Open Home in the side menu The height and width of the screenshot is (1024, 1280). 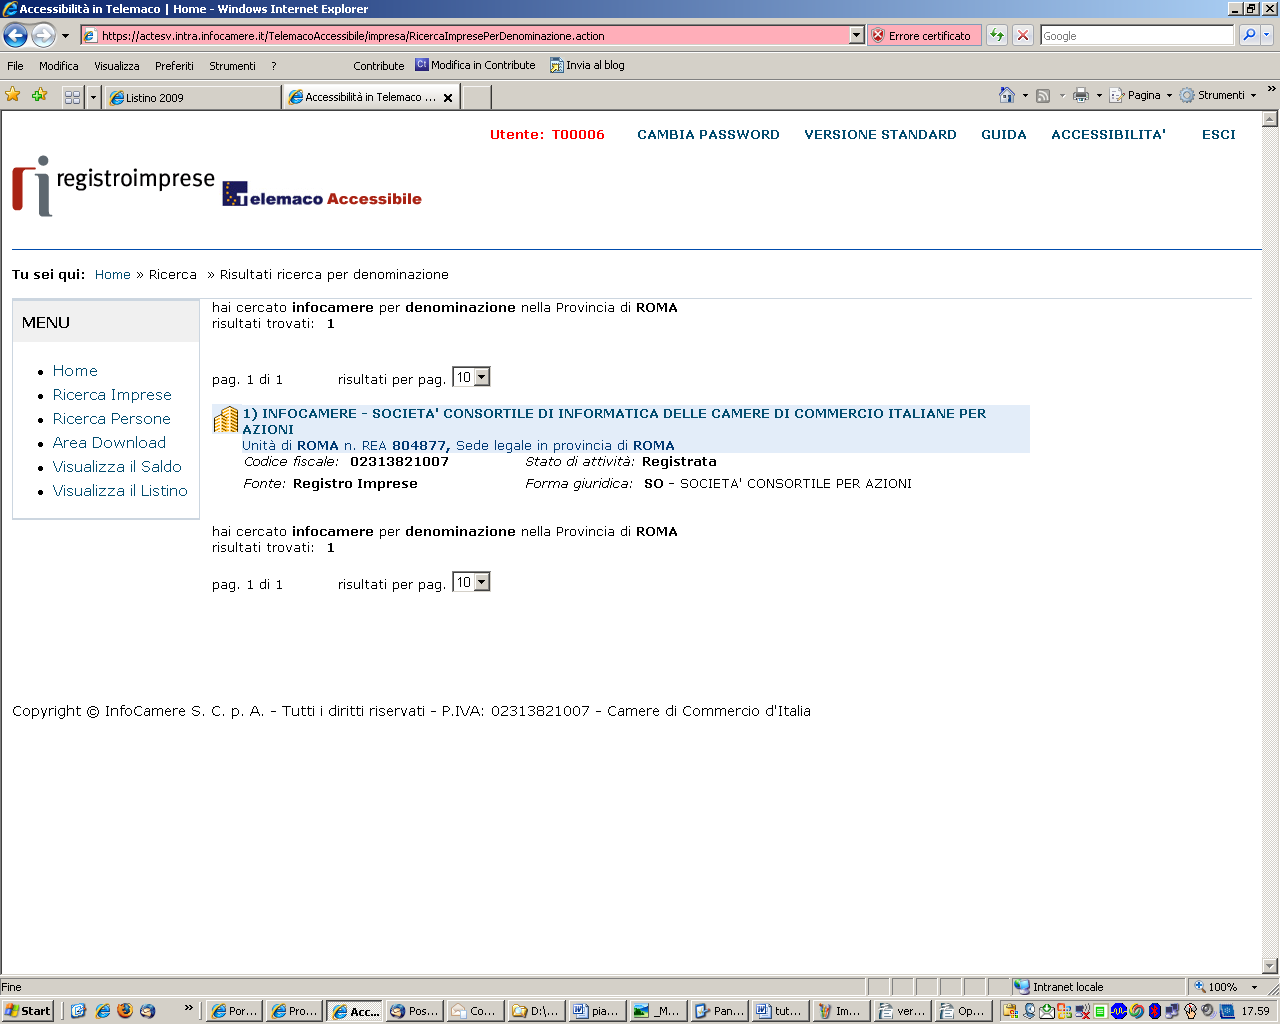(75, 371)
